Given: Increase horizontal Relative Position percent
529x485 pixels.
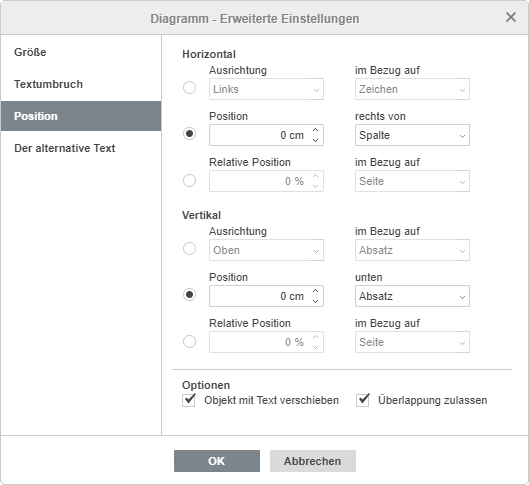Looking at the screenshot, I should point(315,176).
